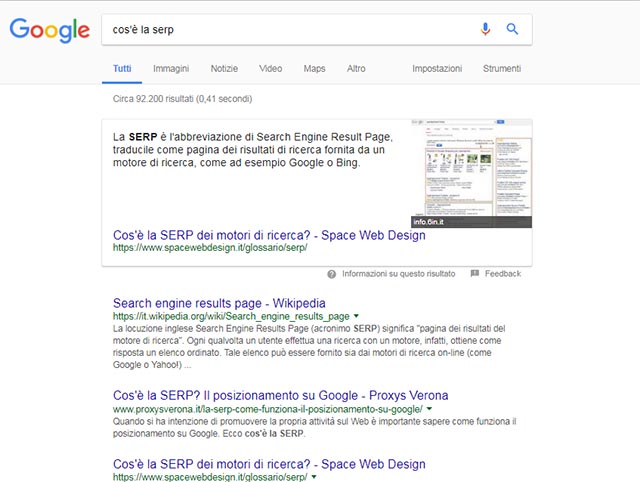Expand the Altro menu
Image resolution: width=640 pixels, height=482 pixels.
[x=356, y=69]
